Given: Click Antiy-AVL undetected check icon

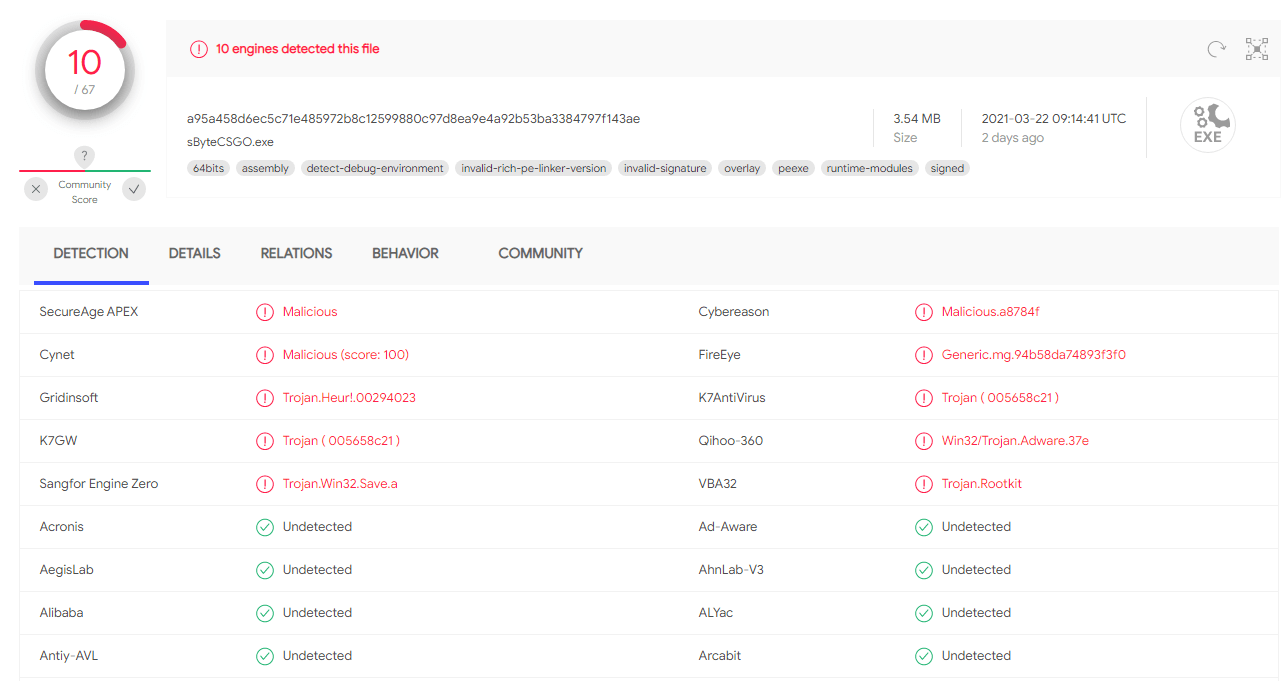Looking at the screenshot, I should (x=265, y=656).
